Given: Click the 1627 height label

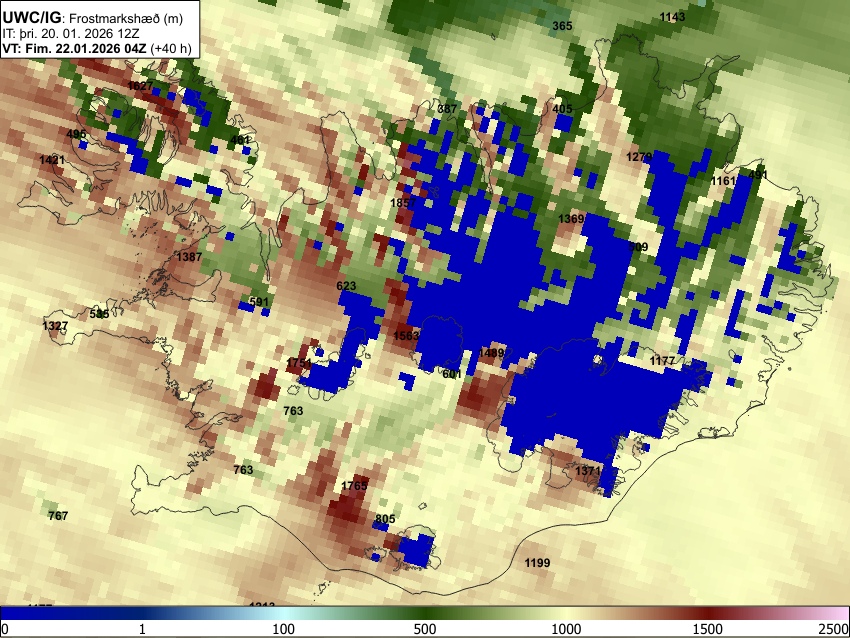Looking at the screenshot, I should pyautogui.click(x=140, y=86).
